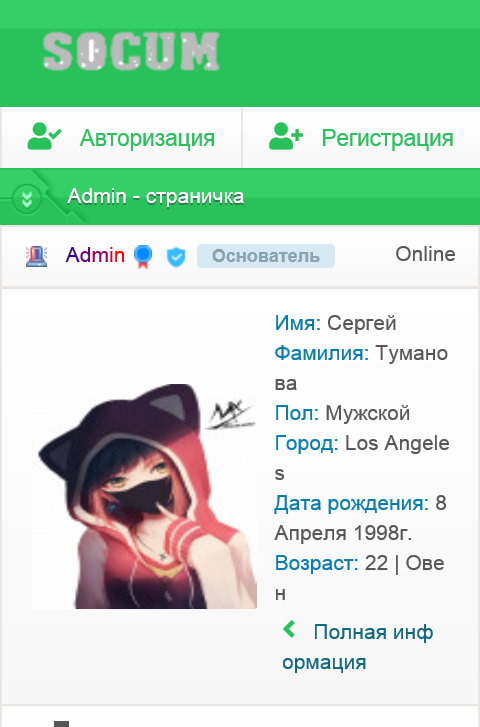
Task: Click the blue award ribbon badge icon
Action: click(x=143, y=256)
